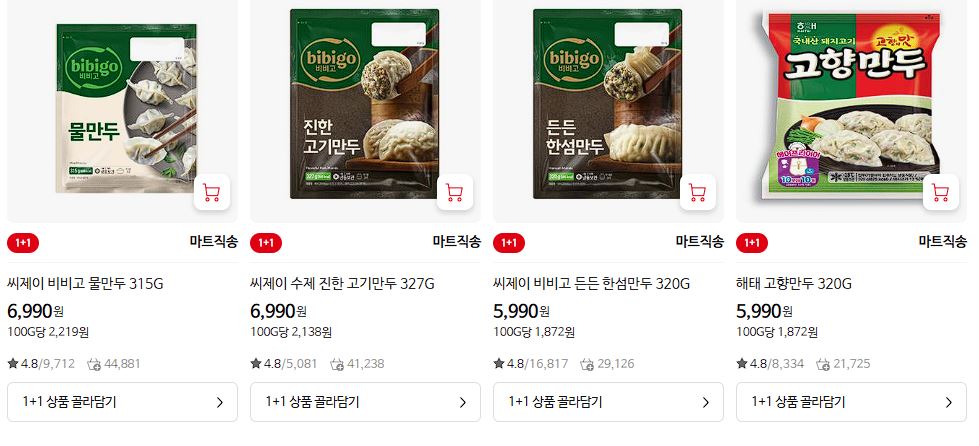Click star rating icon for 물만두
Viewport: 979px width, 446px height.
(x=12, y=364)
